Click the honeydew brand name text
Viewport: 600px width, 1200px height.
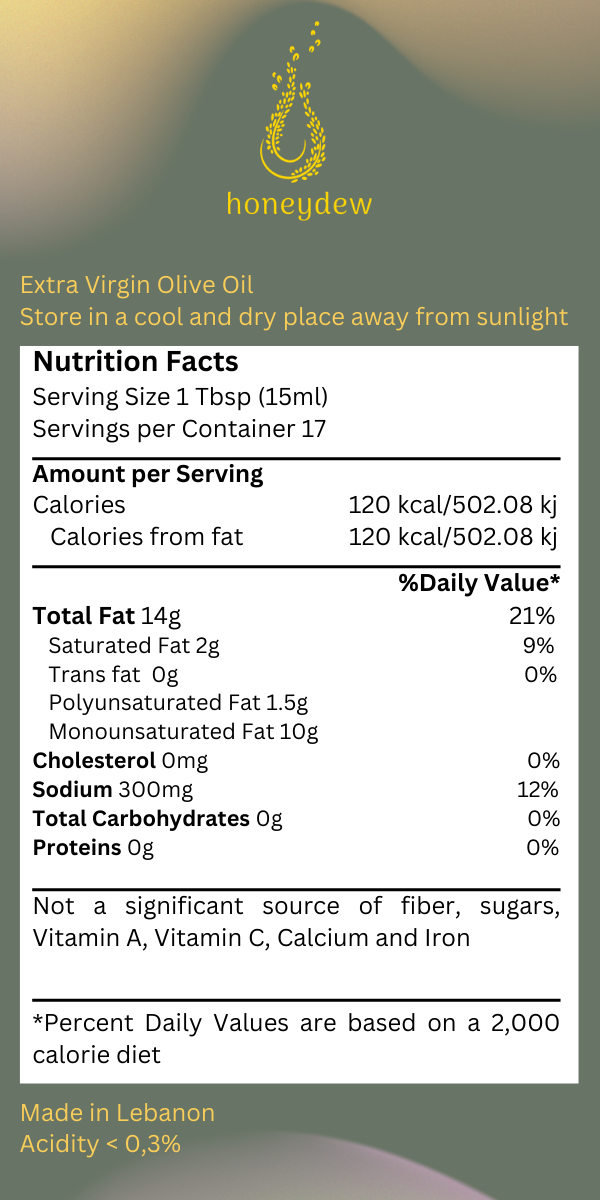299,205
